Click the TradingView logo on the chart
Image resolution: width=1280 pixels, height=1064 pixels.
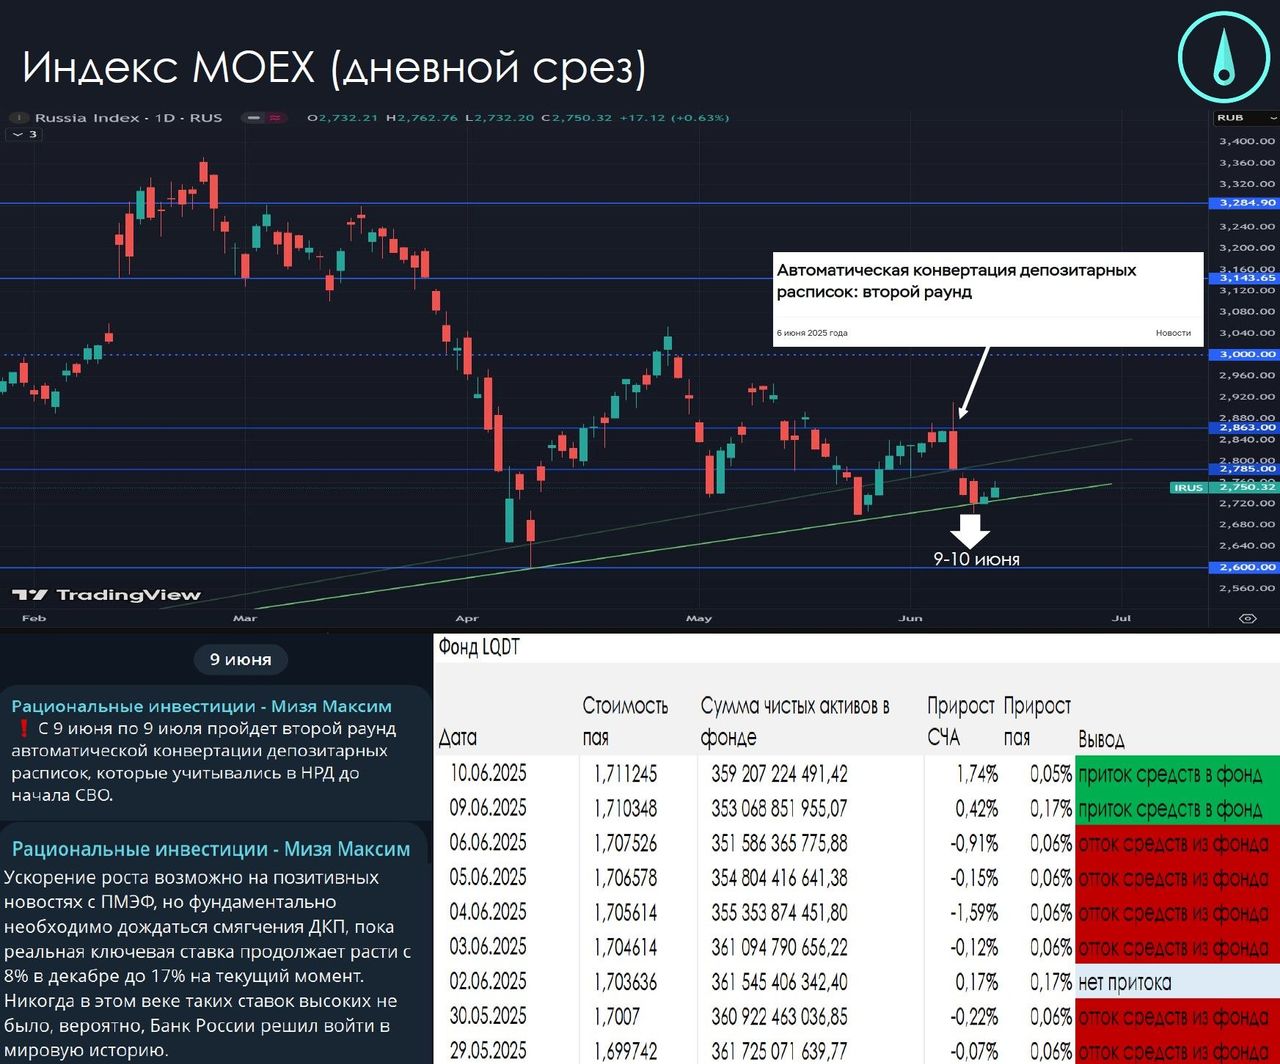(x=107, y=595)
